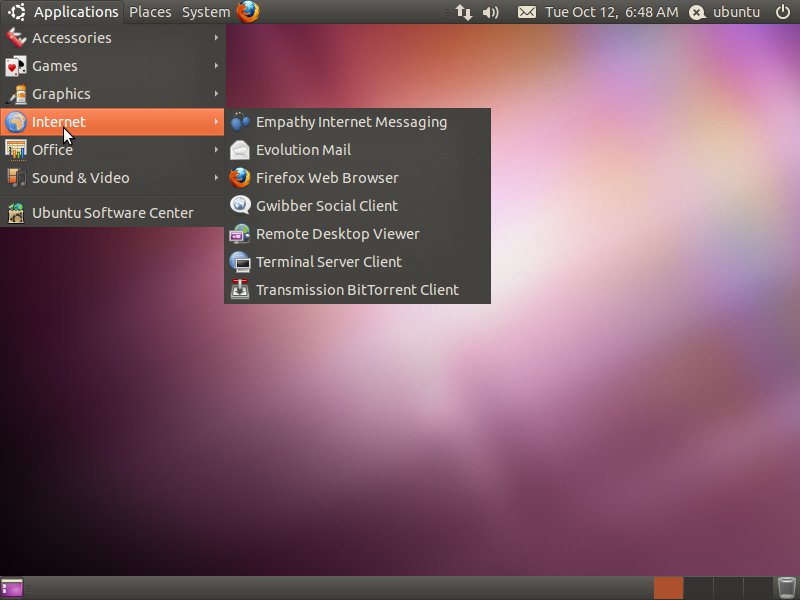
Task: Select Sound & Video category
Action: tap(112, 178)
